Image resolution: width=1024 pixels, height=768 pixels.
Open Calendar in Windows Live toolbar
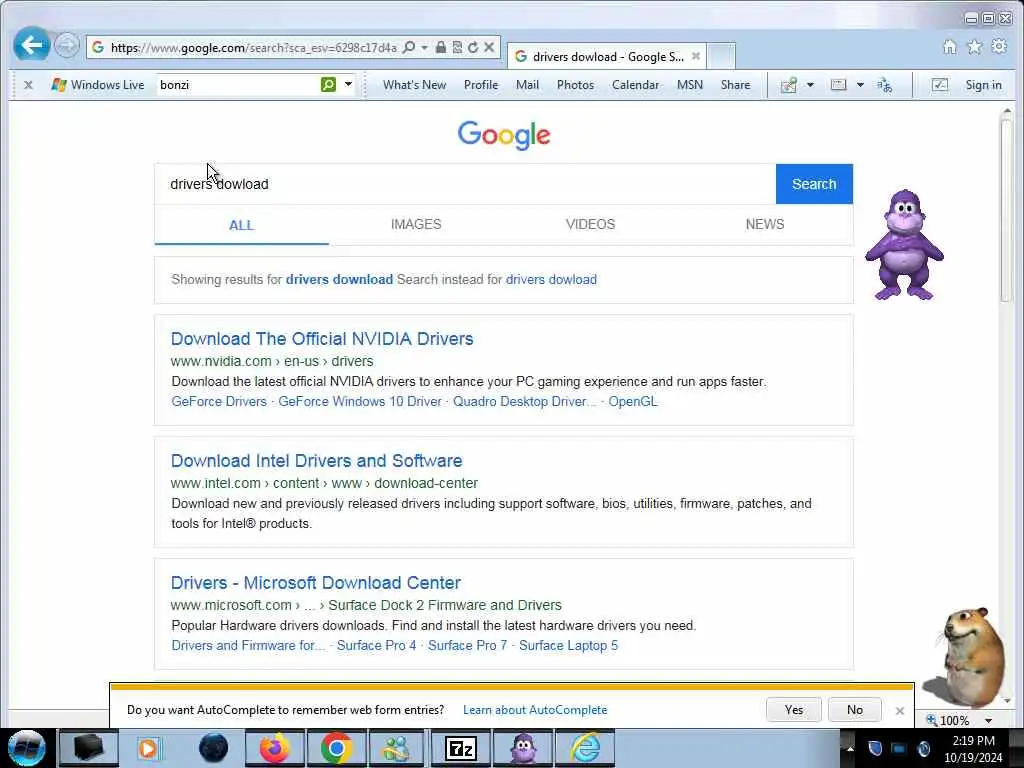click(x=635, y=85)
